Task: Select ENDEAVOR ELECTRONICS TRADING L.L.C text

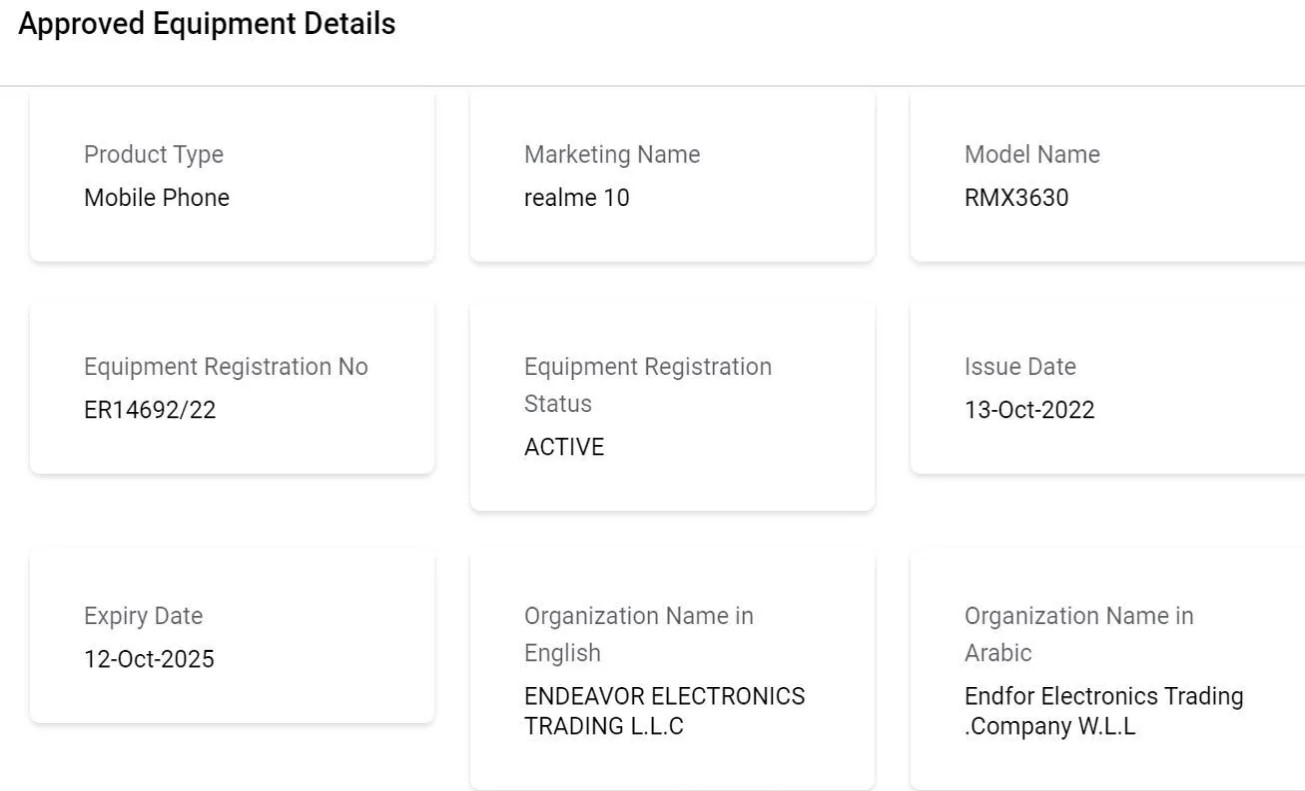Action: tap(664, 711)
